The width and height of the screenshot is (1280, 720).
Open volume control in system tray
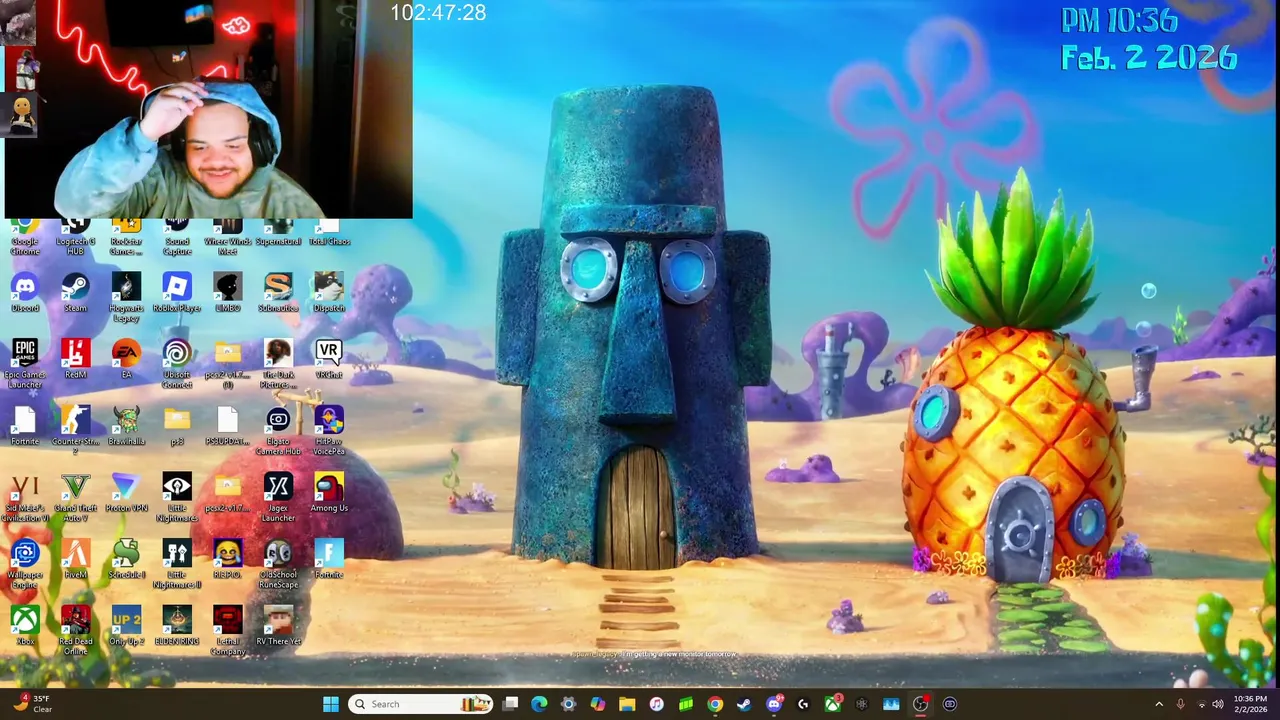point(1217,704)
